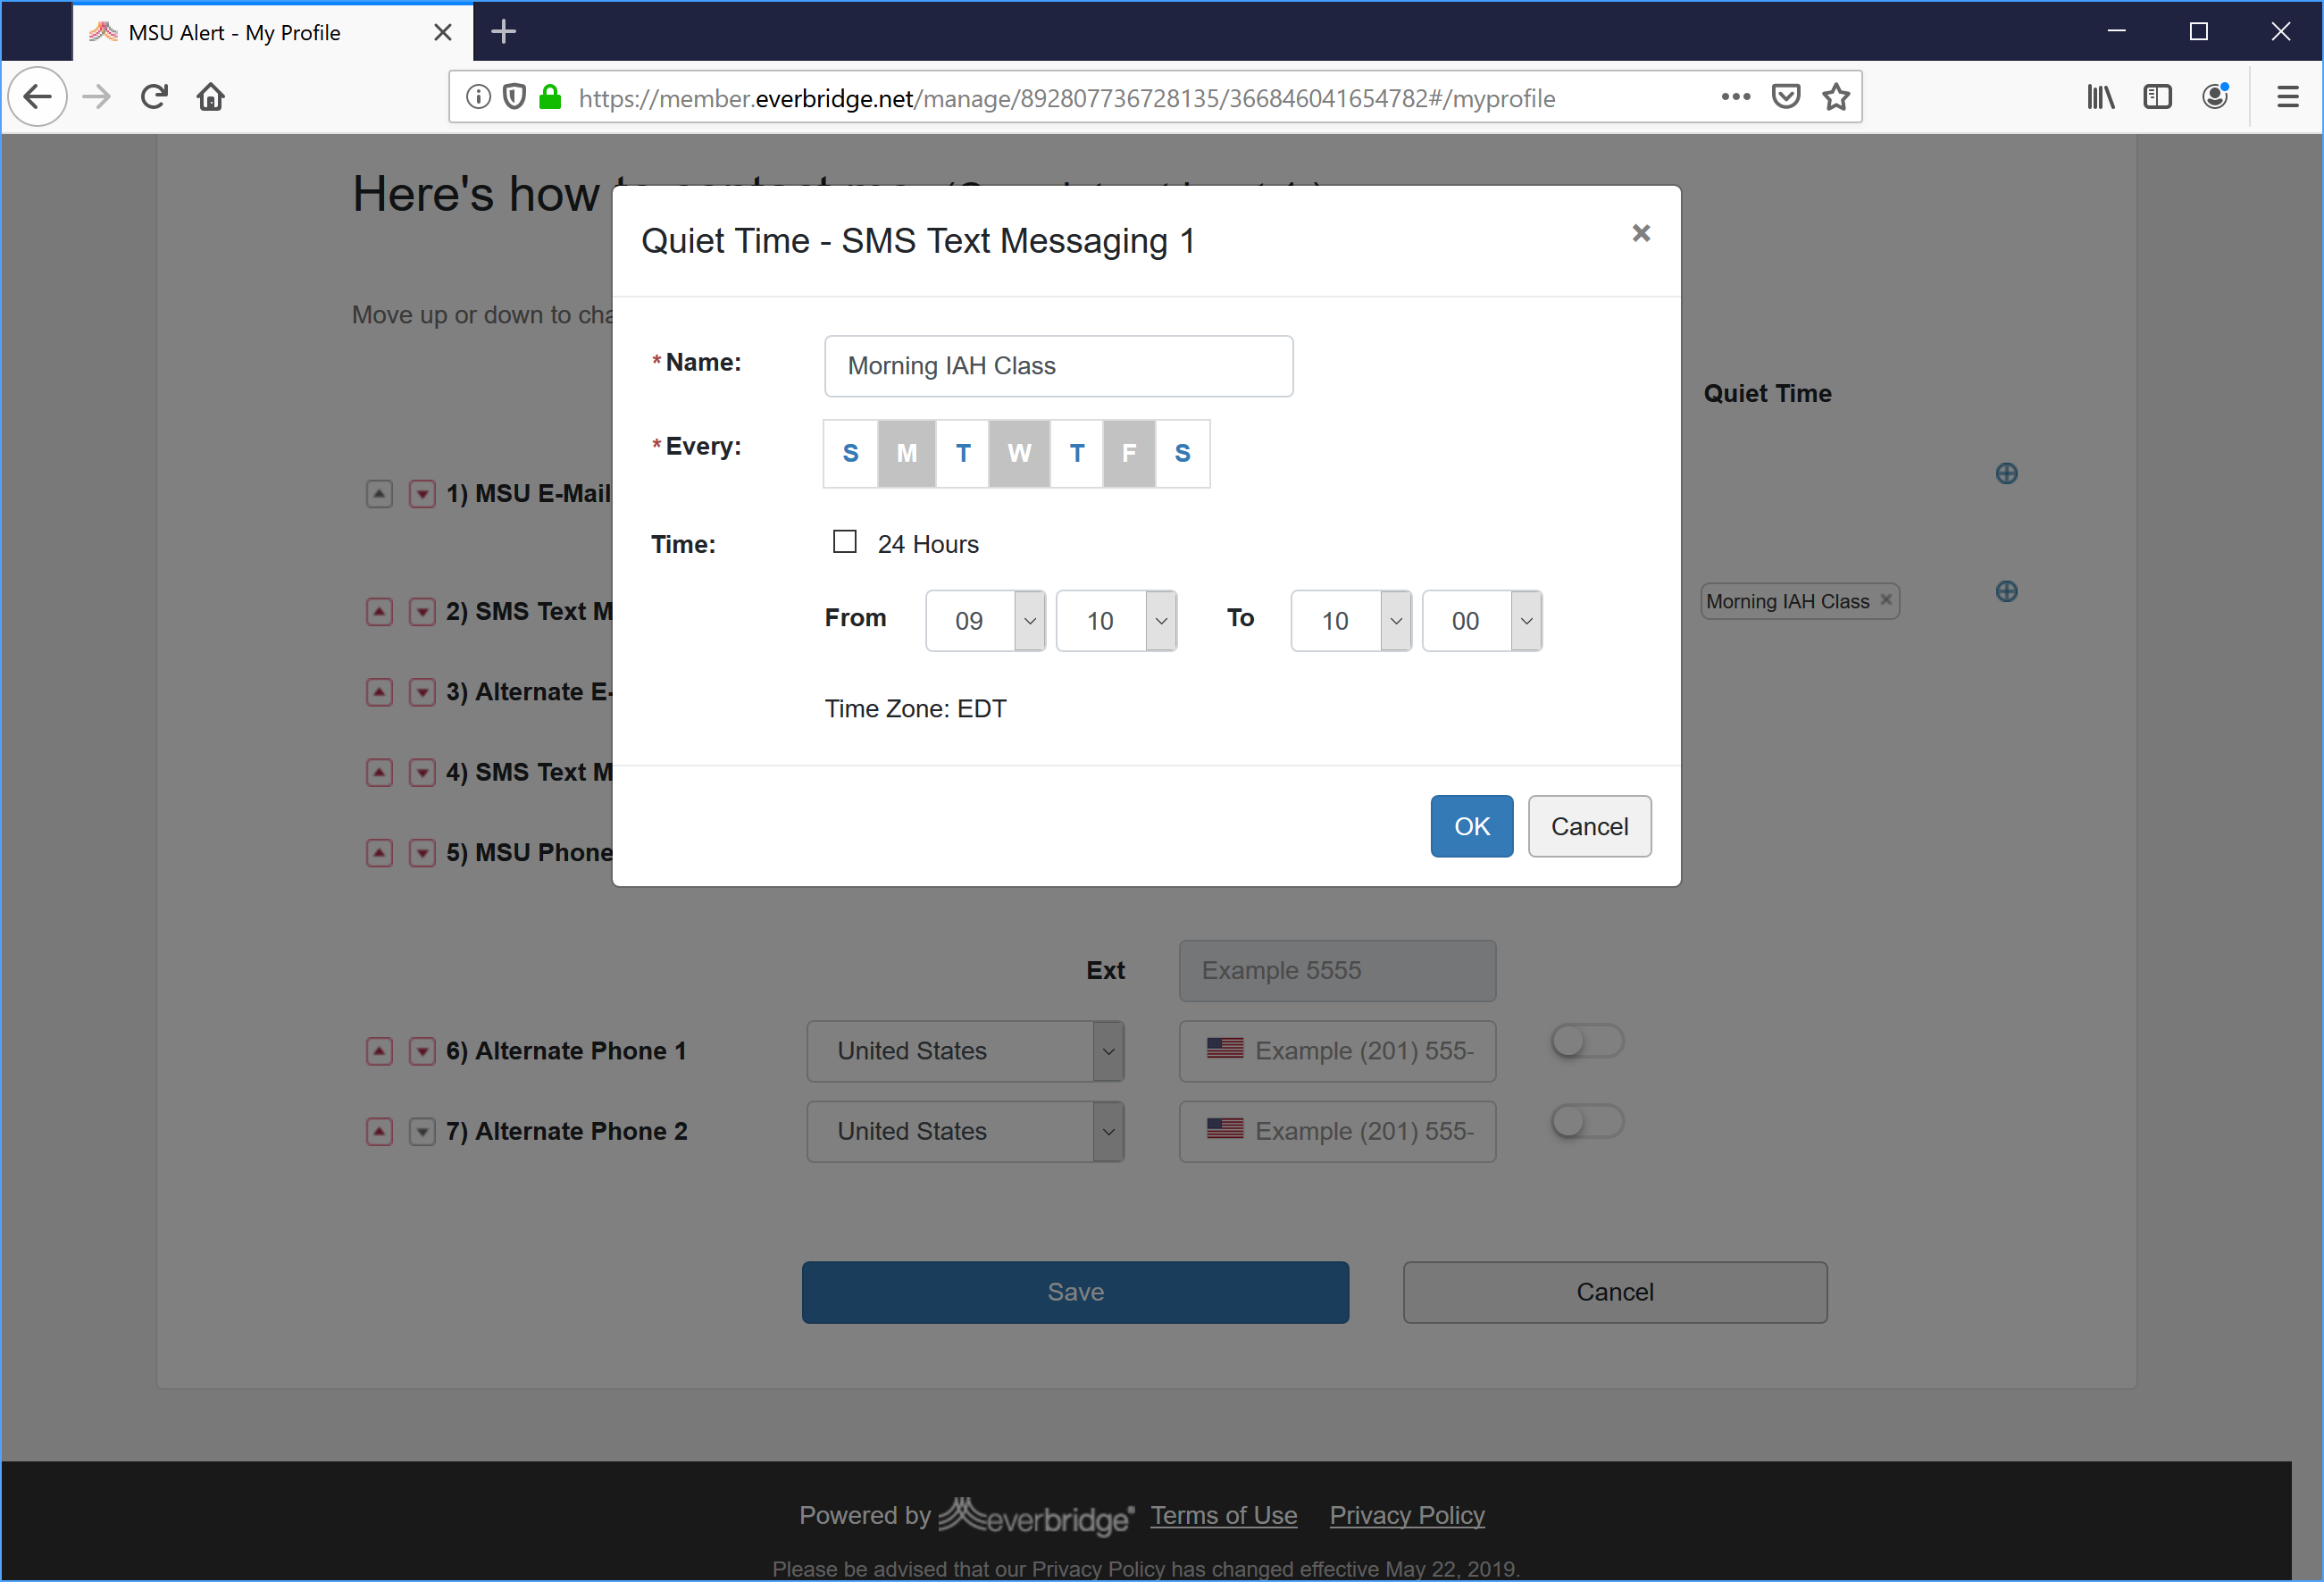Check the 24 Hours checkbox
This screenshot has width=2324, height=1582.
pyautogui.click(x=844, y=542)
